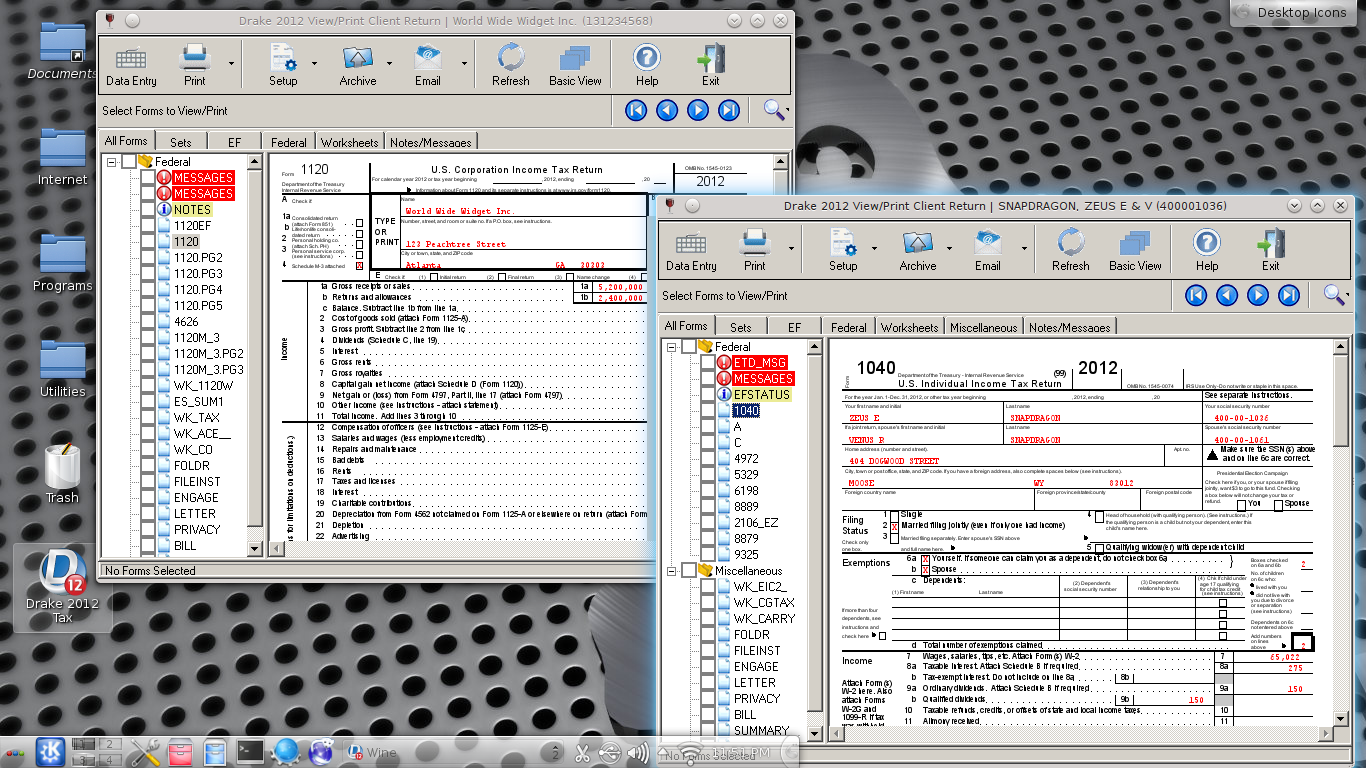Check the Federal checkbox in Snapdragon tree
Viewport: 1366px width, 768px height.
(689, 347)
